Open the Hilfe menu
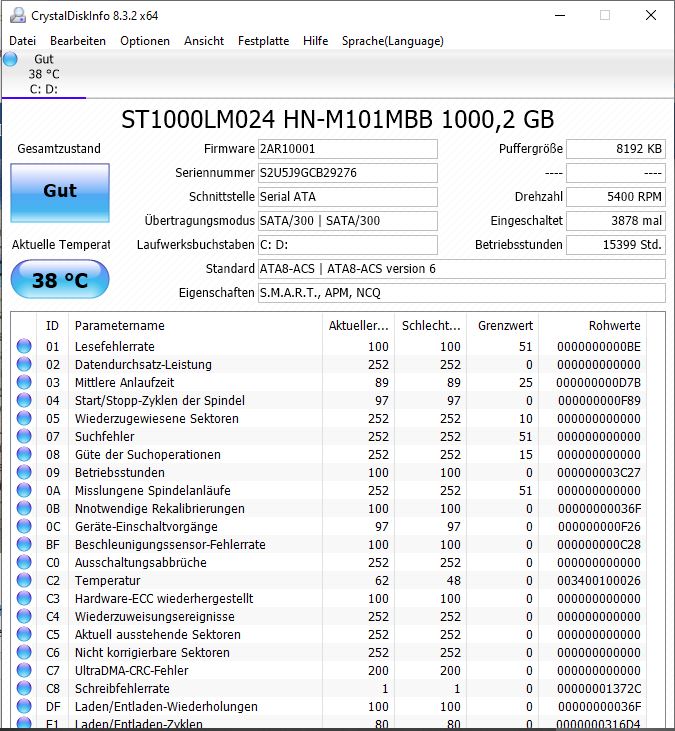This screenshot has width=675, height=731. pos(316,41)
